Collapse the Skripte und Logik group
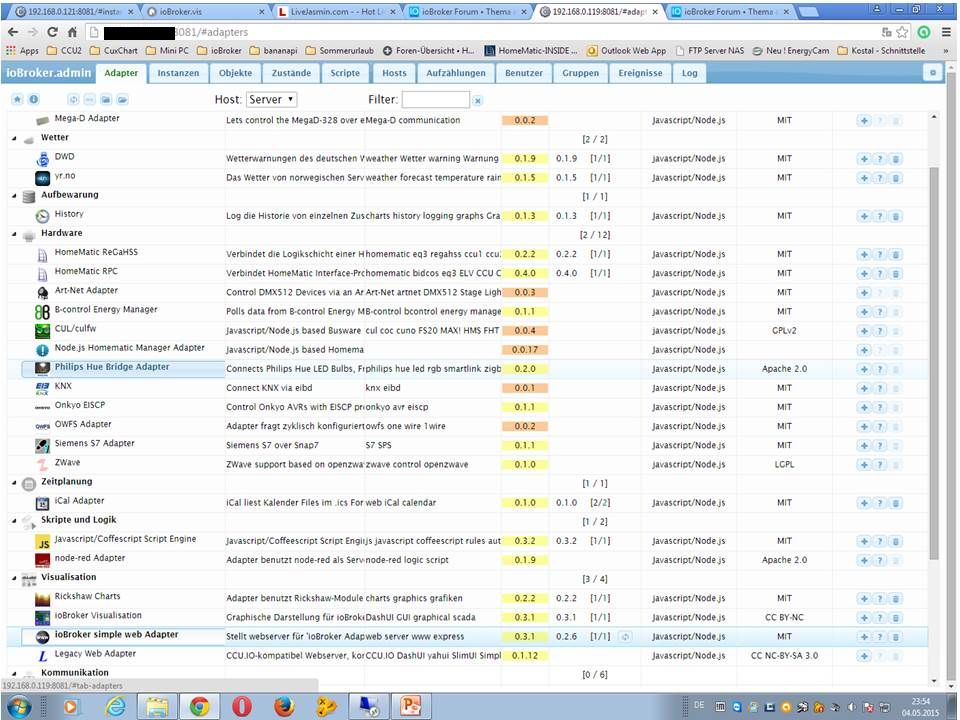Viewport: 960px width, 720px height. [x=14, y=521]
